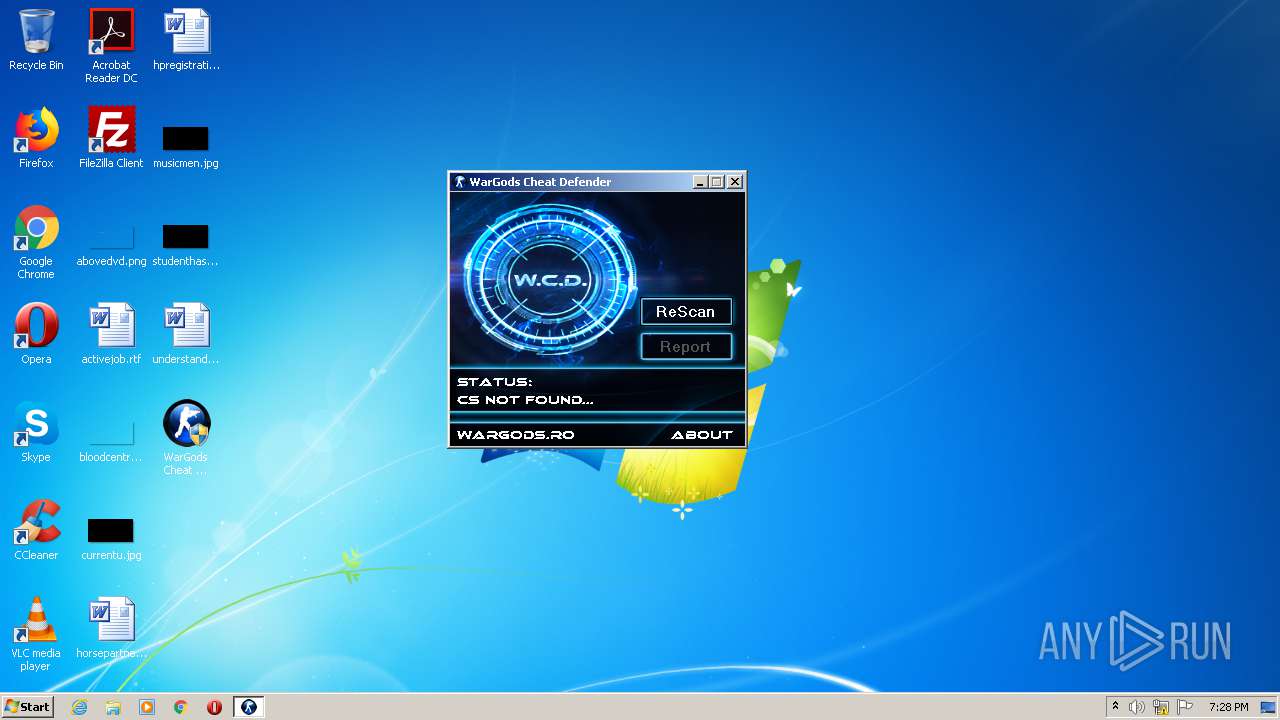Screen dimensions: 1280x720
Task: Click the WarGods Cheat Defender taskbar button
Action: point(249,707)
